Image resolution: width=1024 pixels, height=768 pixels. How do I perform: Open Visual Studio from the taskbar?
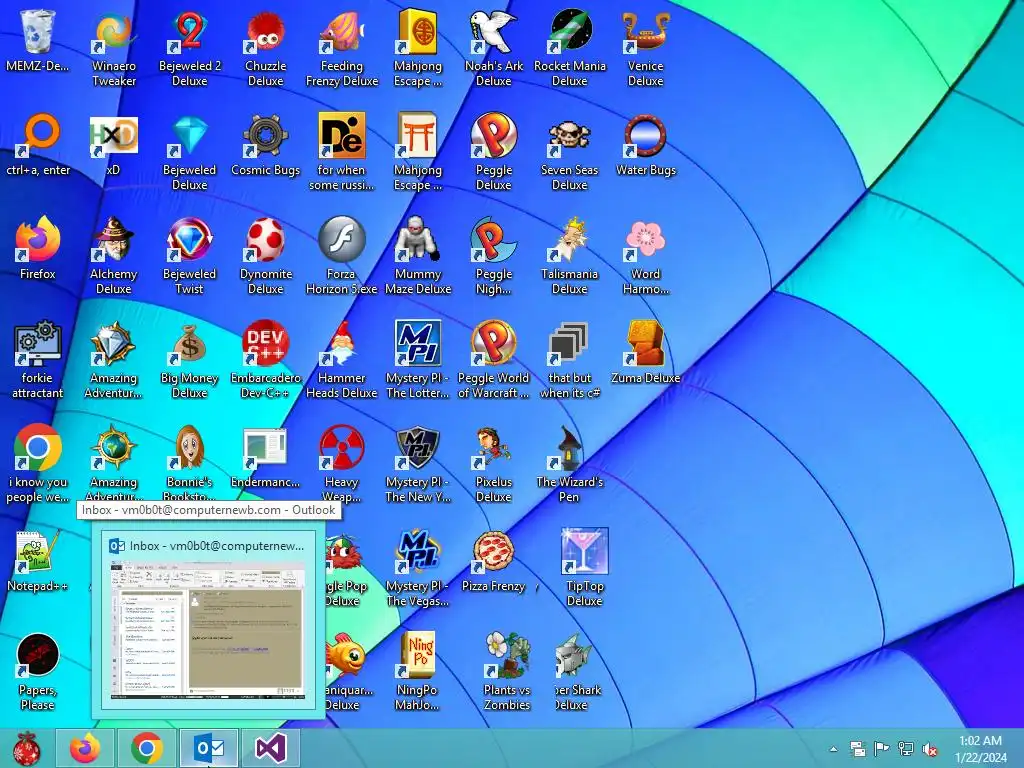click(x=270, y=748)
